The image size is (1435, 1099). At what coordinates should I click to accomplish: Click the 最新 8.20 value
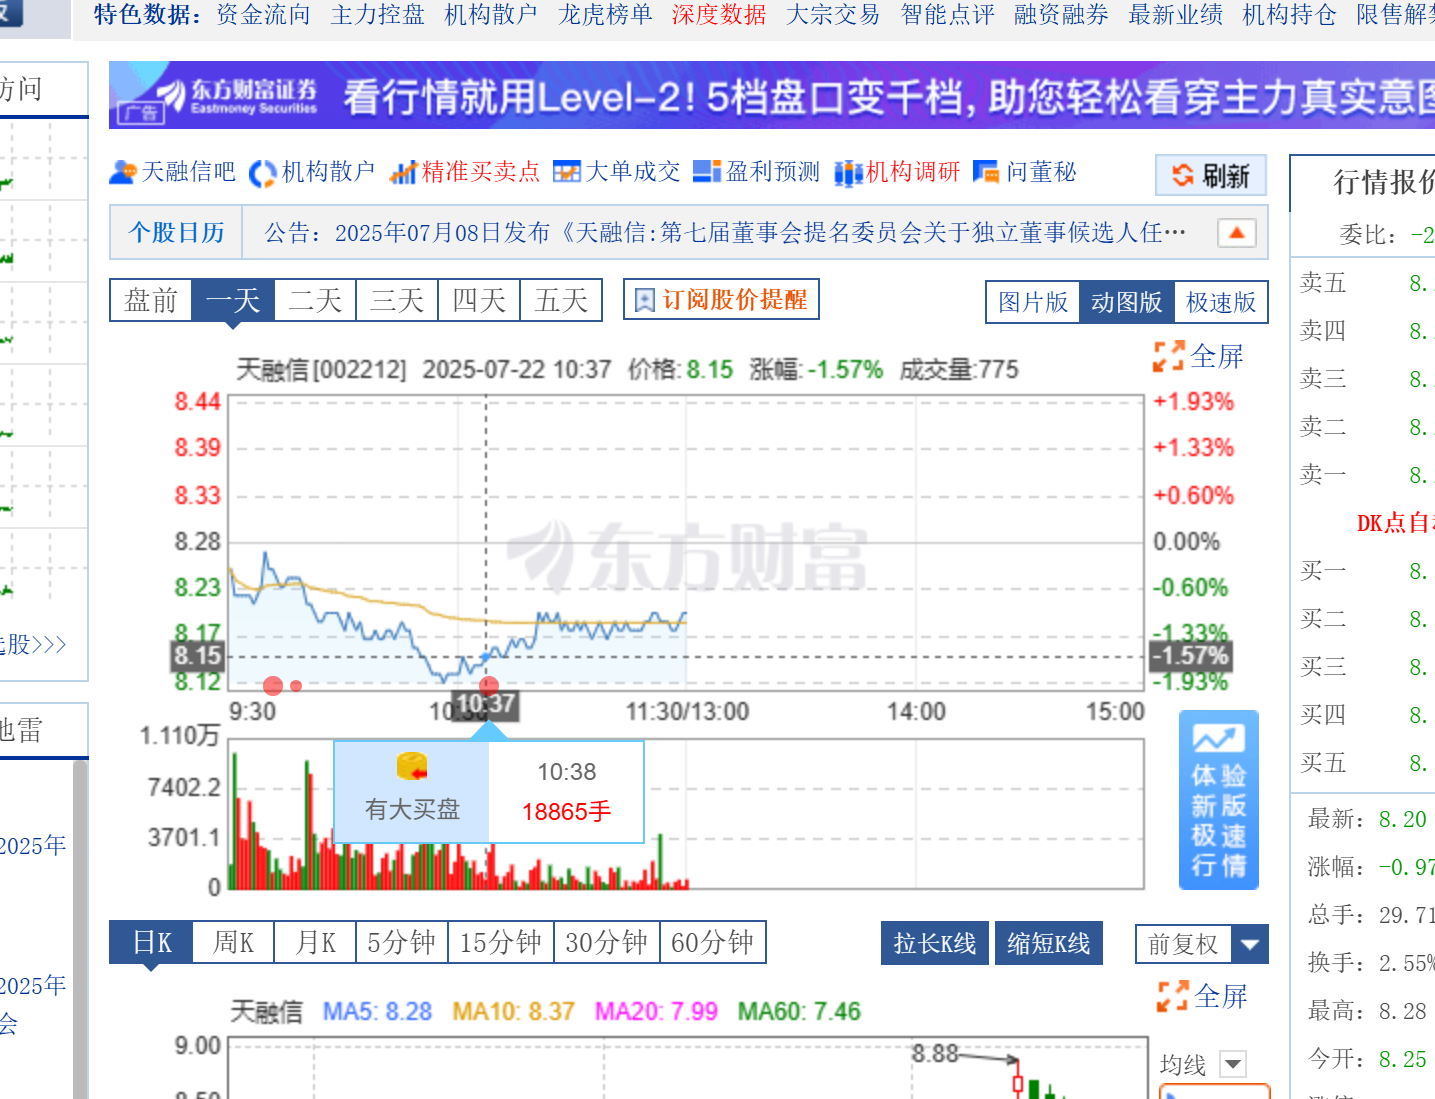click(x=1402, y=819)
